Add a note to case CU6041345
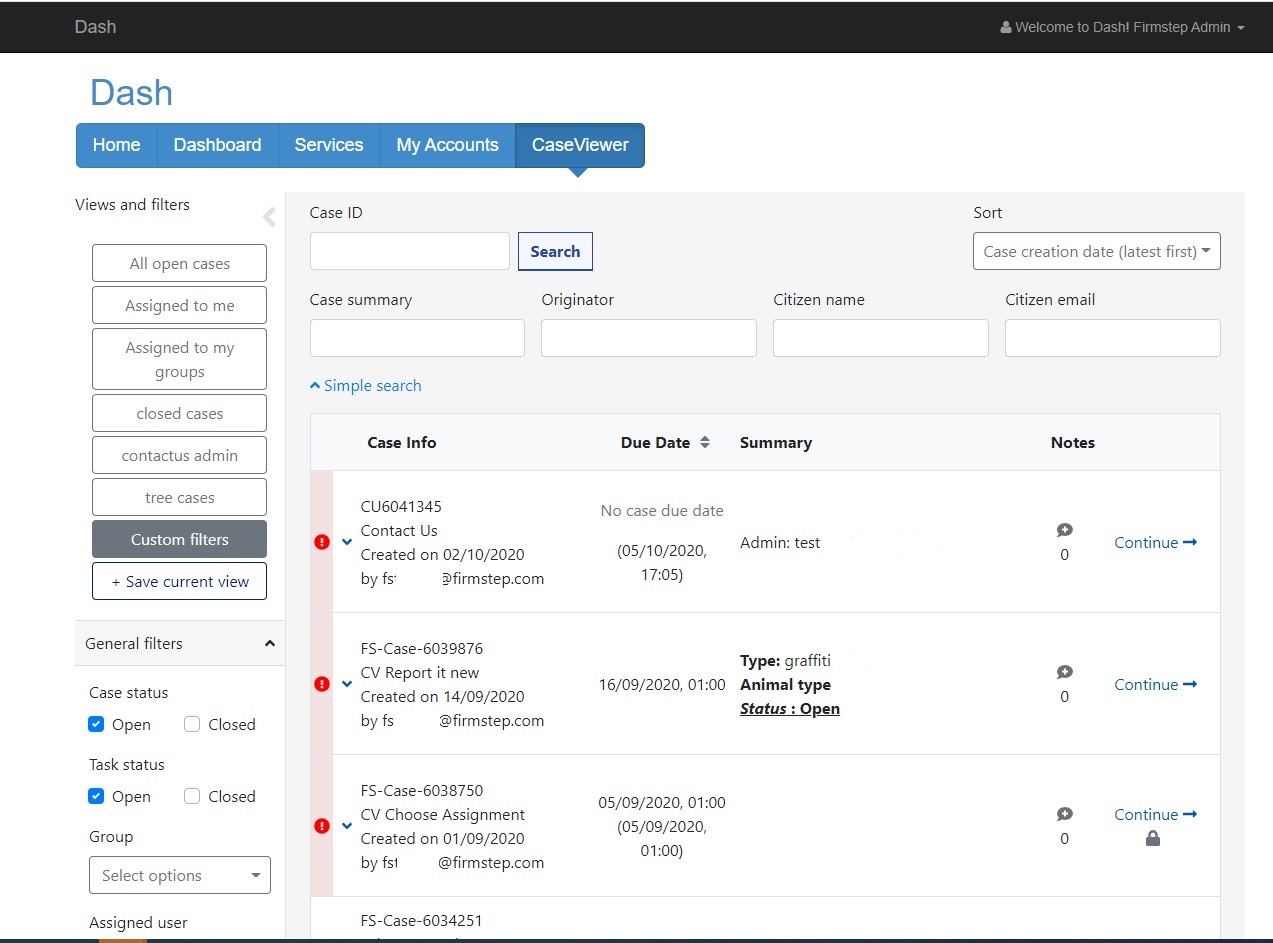 click(1064, 530)
